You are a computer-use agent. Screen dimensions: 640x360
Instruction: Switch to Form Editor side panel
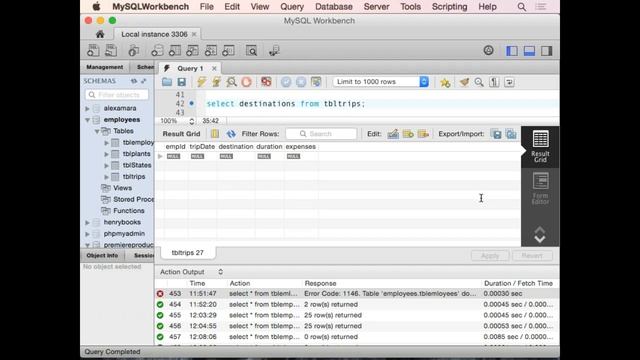coord(540,189)
